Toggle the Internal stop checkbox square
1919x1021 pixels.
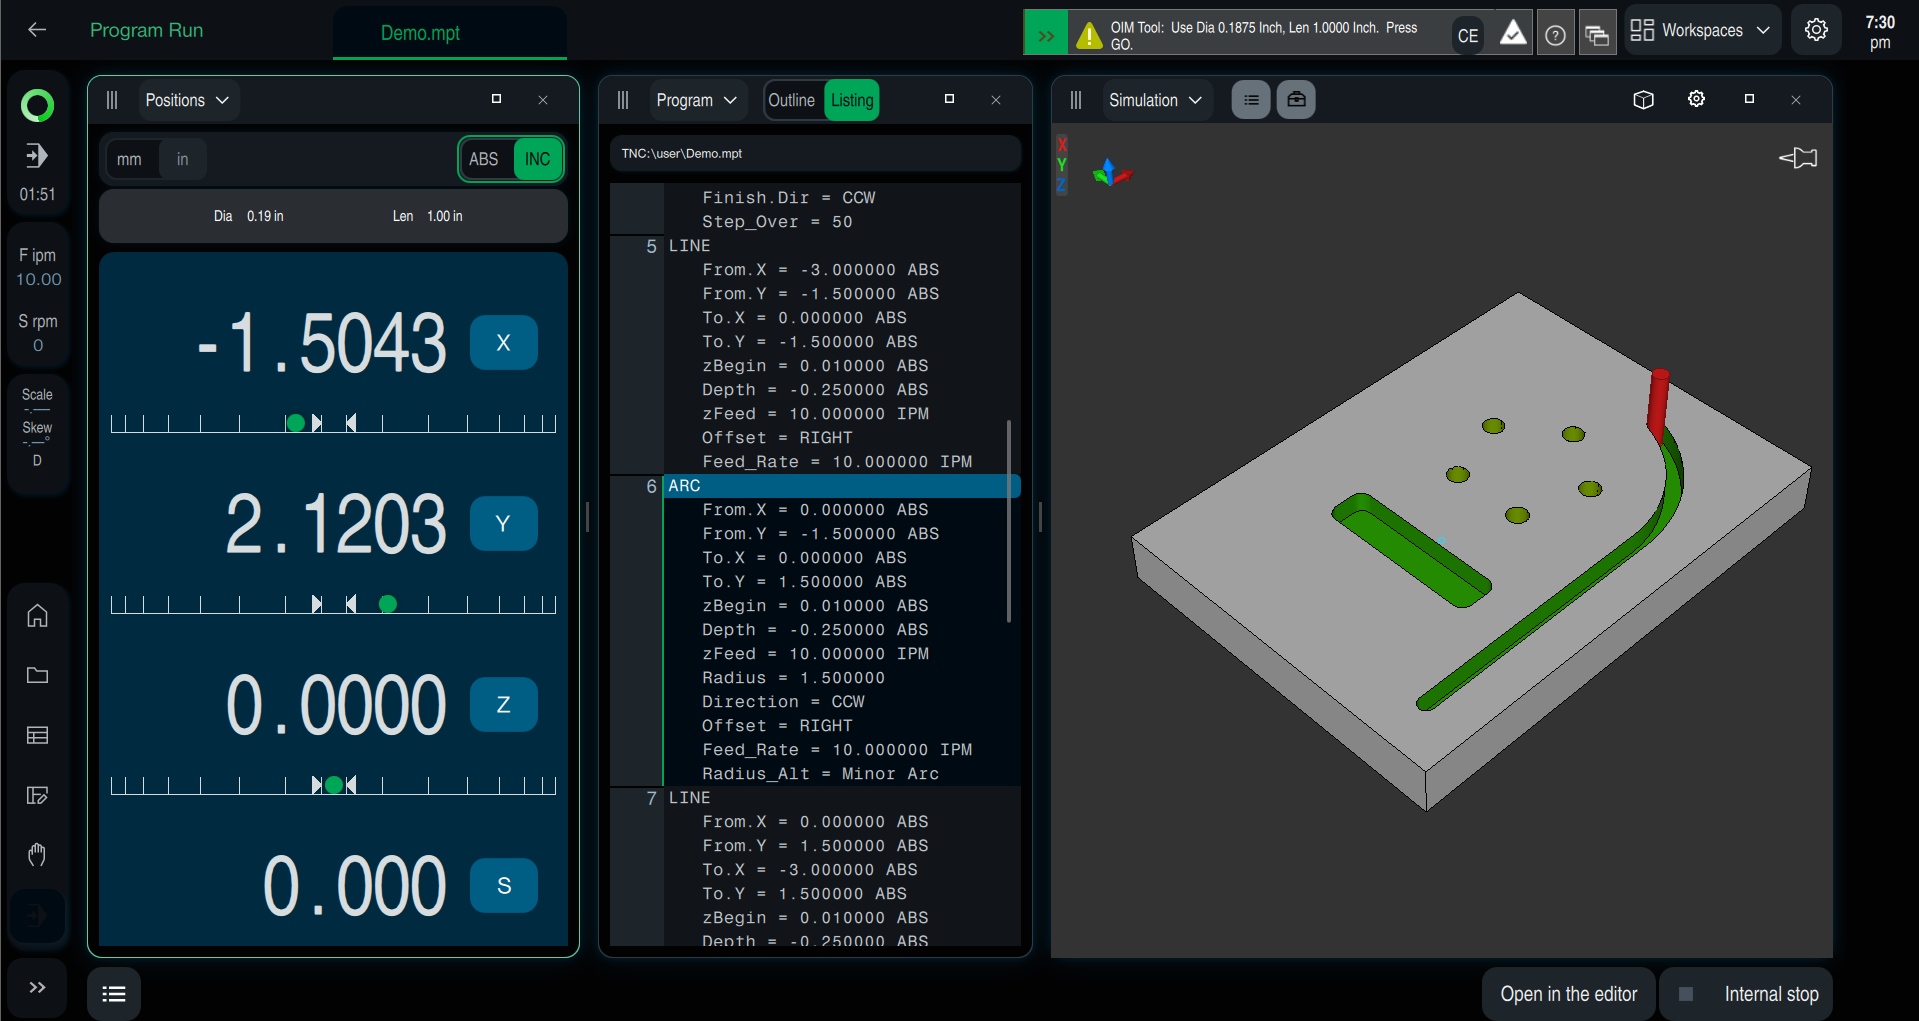point(1686,994)
